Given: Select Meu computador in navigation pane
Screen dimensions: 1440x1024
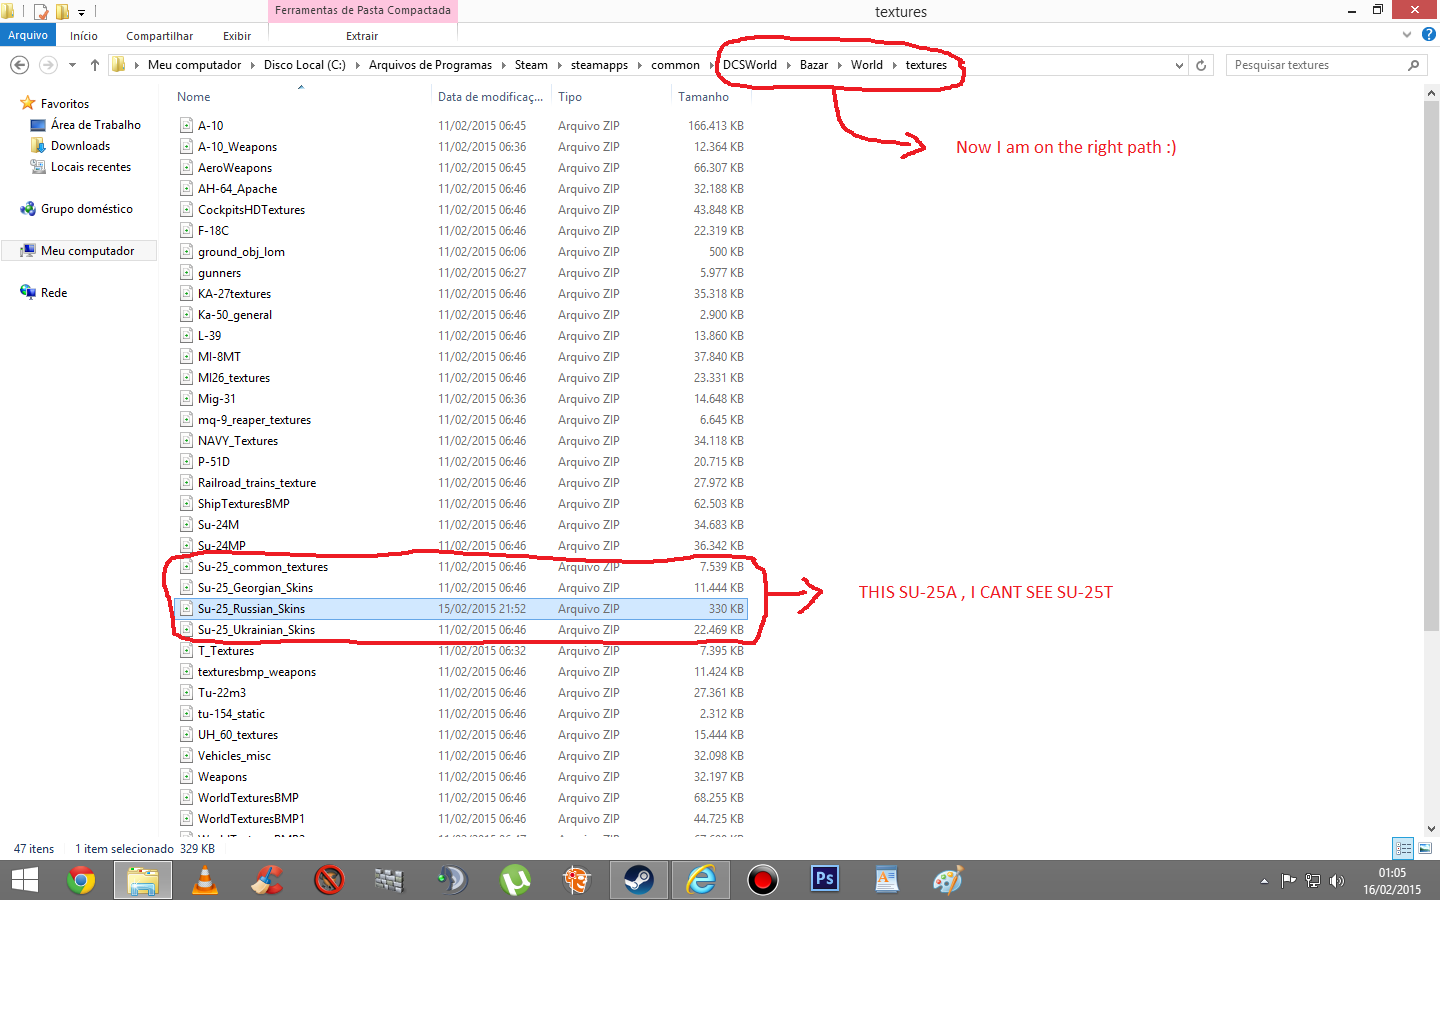Looking at the screenshot, I should tap(87, 251).
